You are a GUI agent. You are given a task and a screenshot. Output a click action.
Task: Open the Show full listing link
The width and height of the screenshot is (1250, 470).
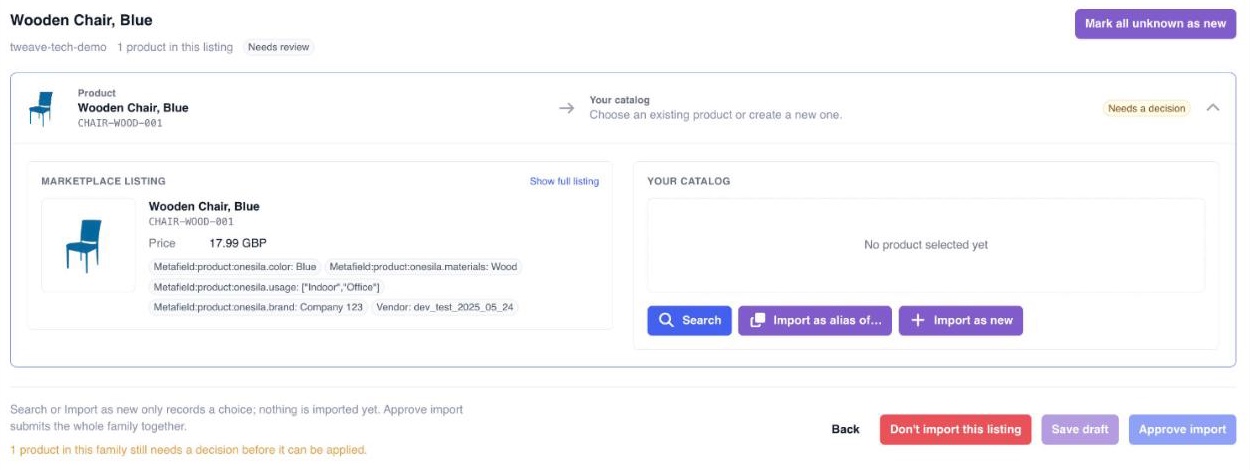(564, 181)
